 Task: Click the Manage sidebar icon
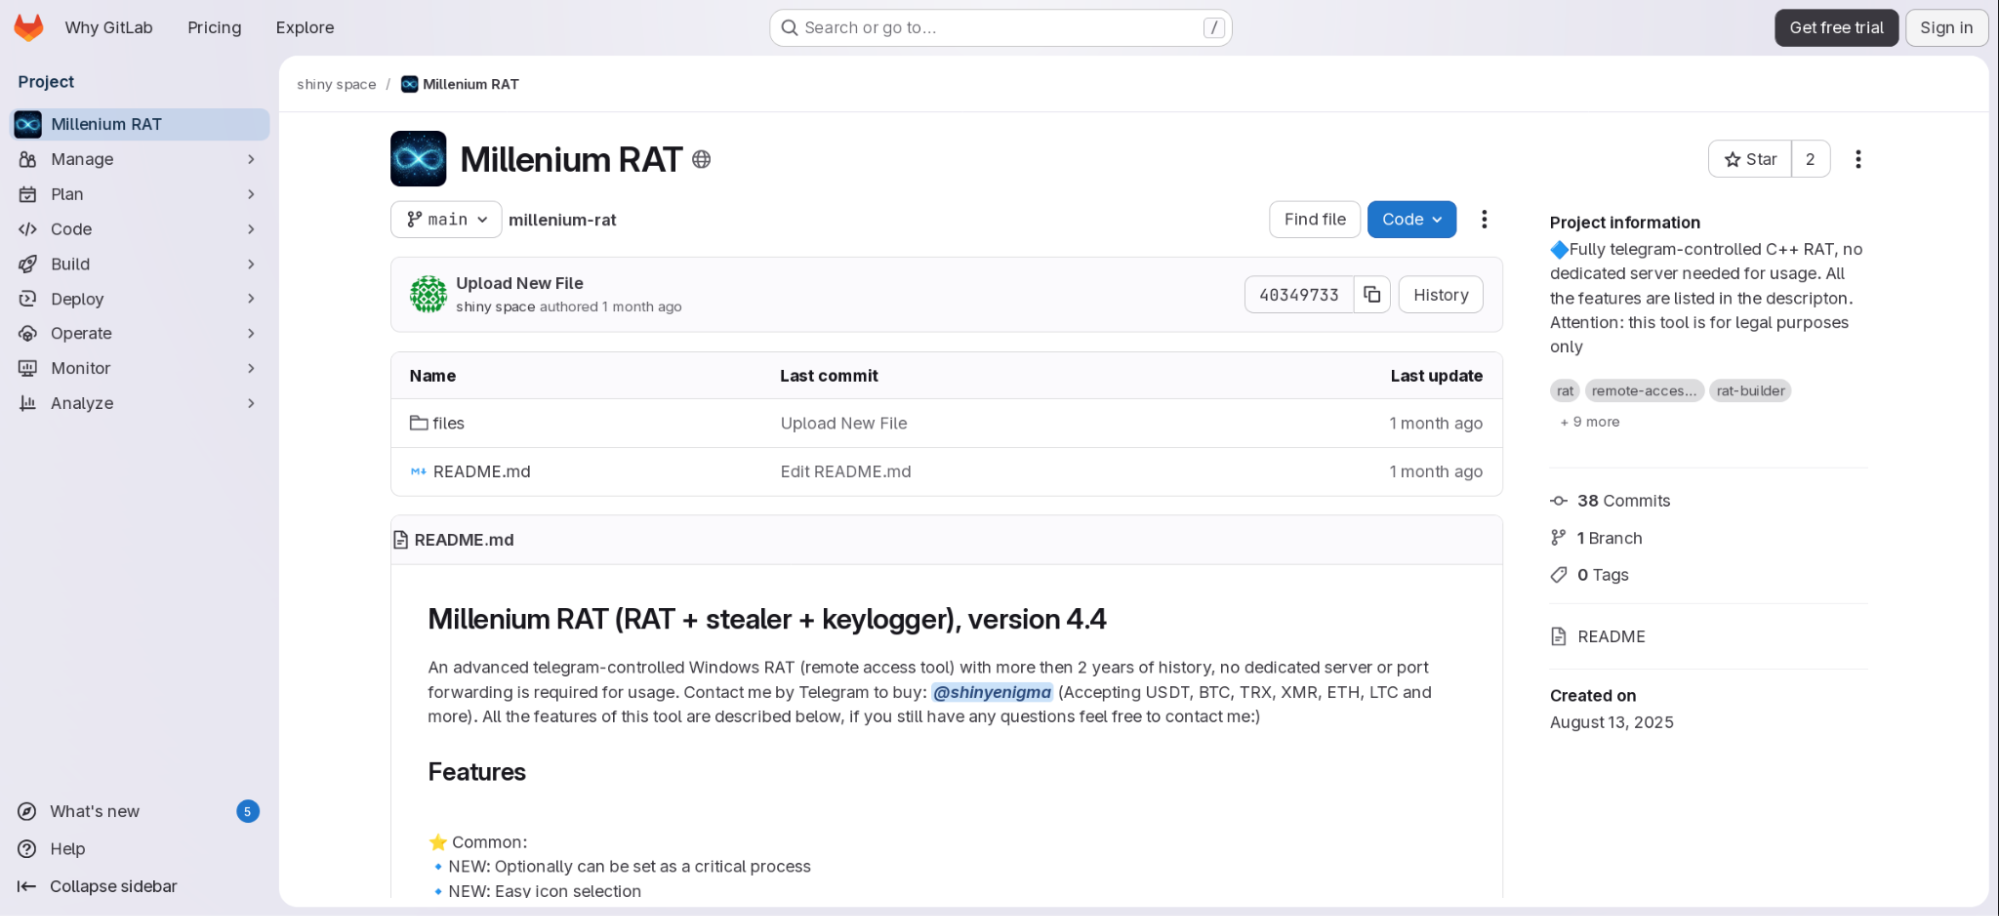(x=28, y=159)
